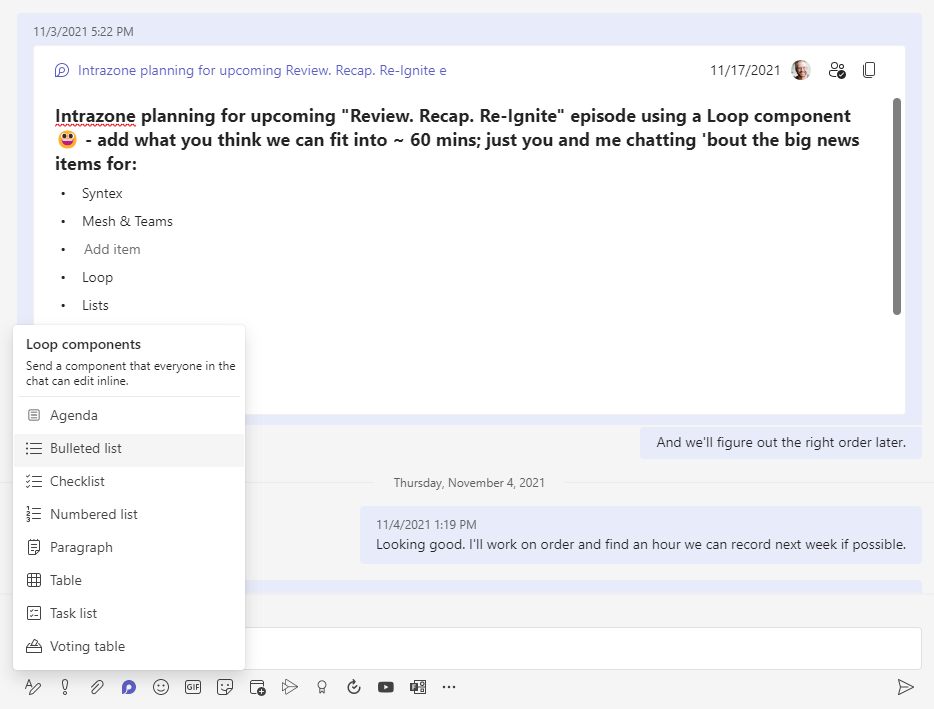Click the Stream paper-plane outline icon
This screenshot has height=709, width=934.
point(289,687)
